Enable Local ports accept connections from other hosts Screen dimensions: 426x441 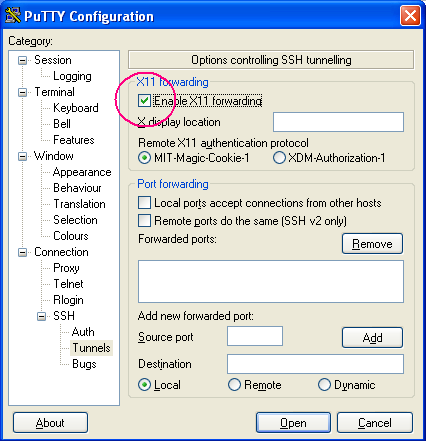pyautogui.click(x=144, y=203)
